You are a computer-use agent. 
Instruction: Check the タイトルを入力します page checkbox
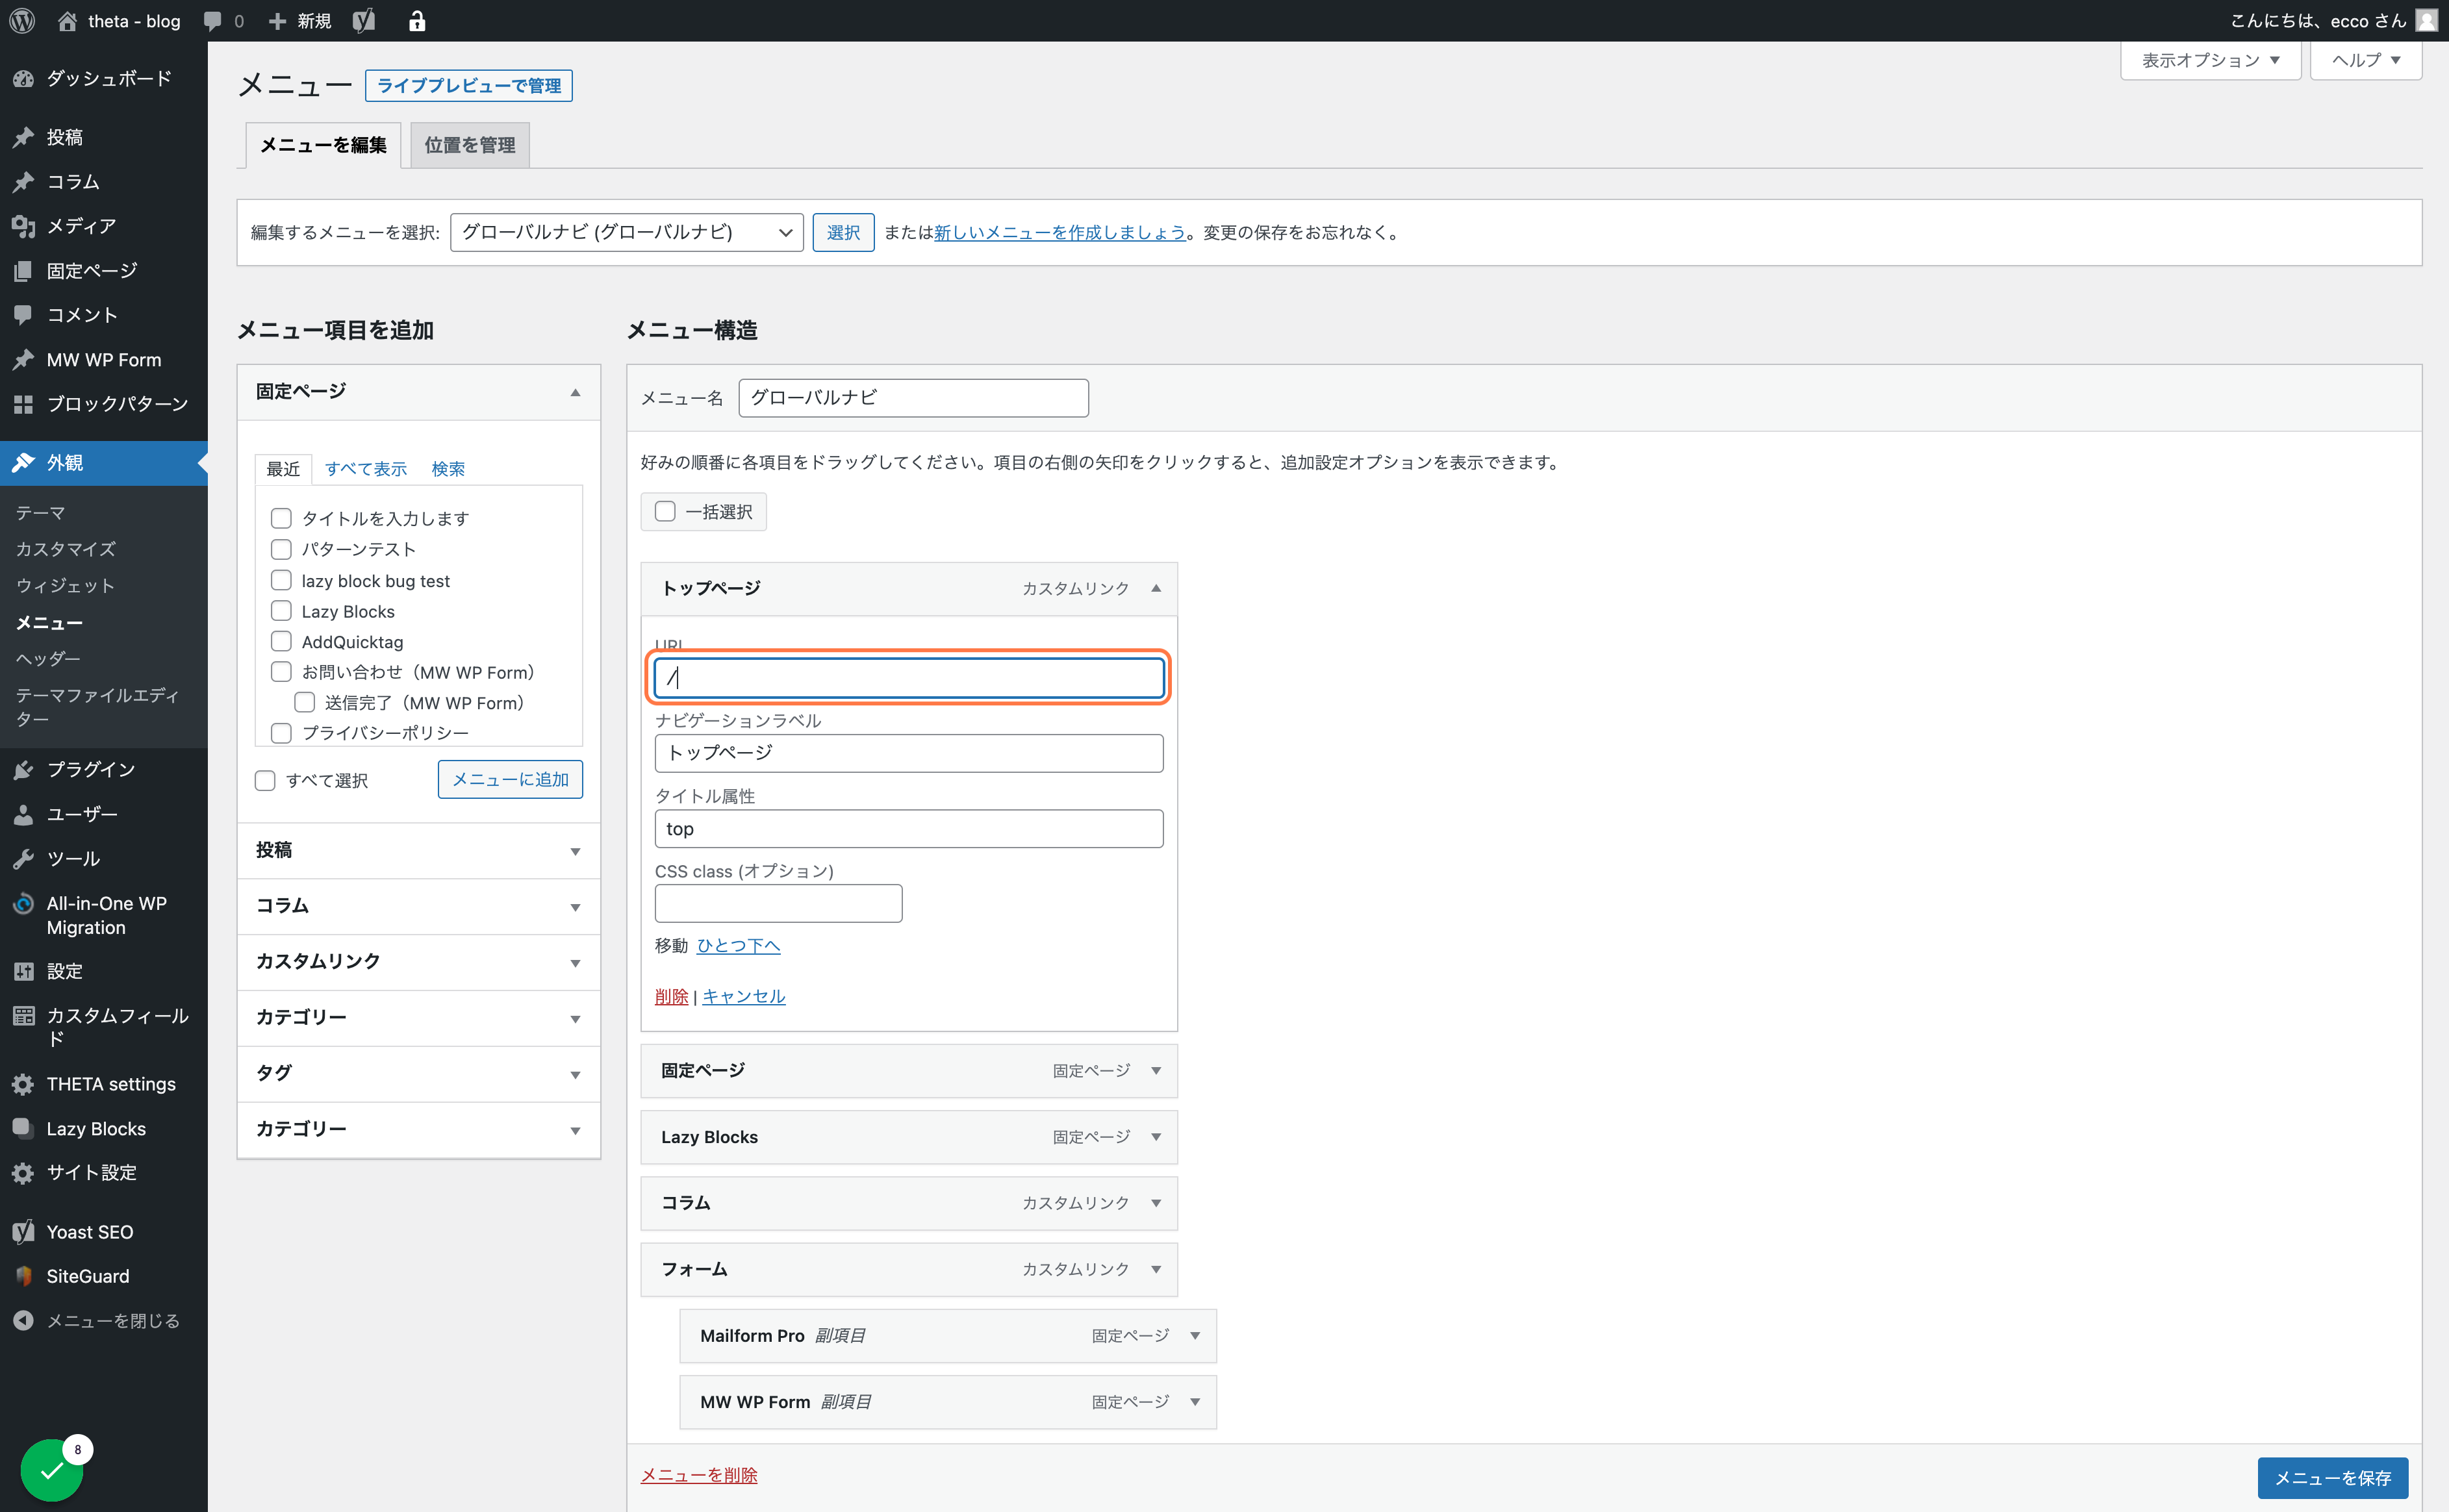tap(281, 518)
